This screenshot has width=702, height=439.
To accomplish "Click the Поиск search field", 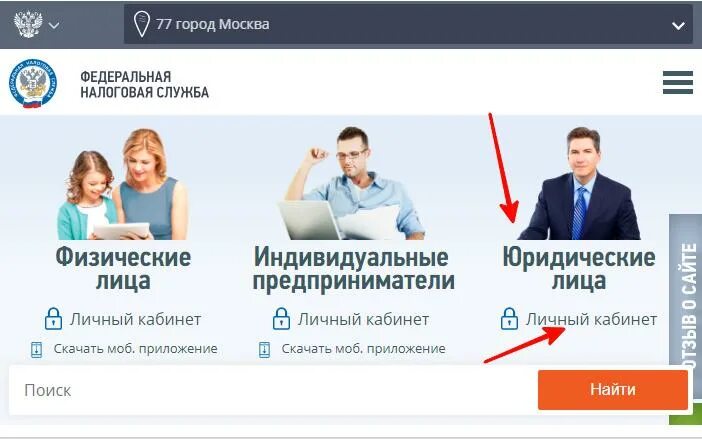I will point(273,390).
